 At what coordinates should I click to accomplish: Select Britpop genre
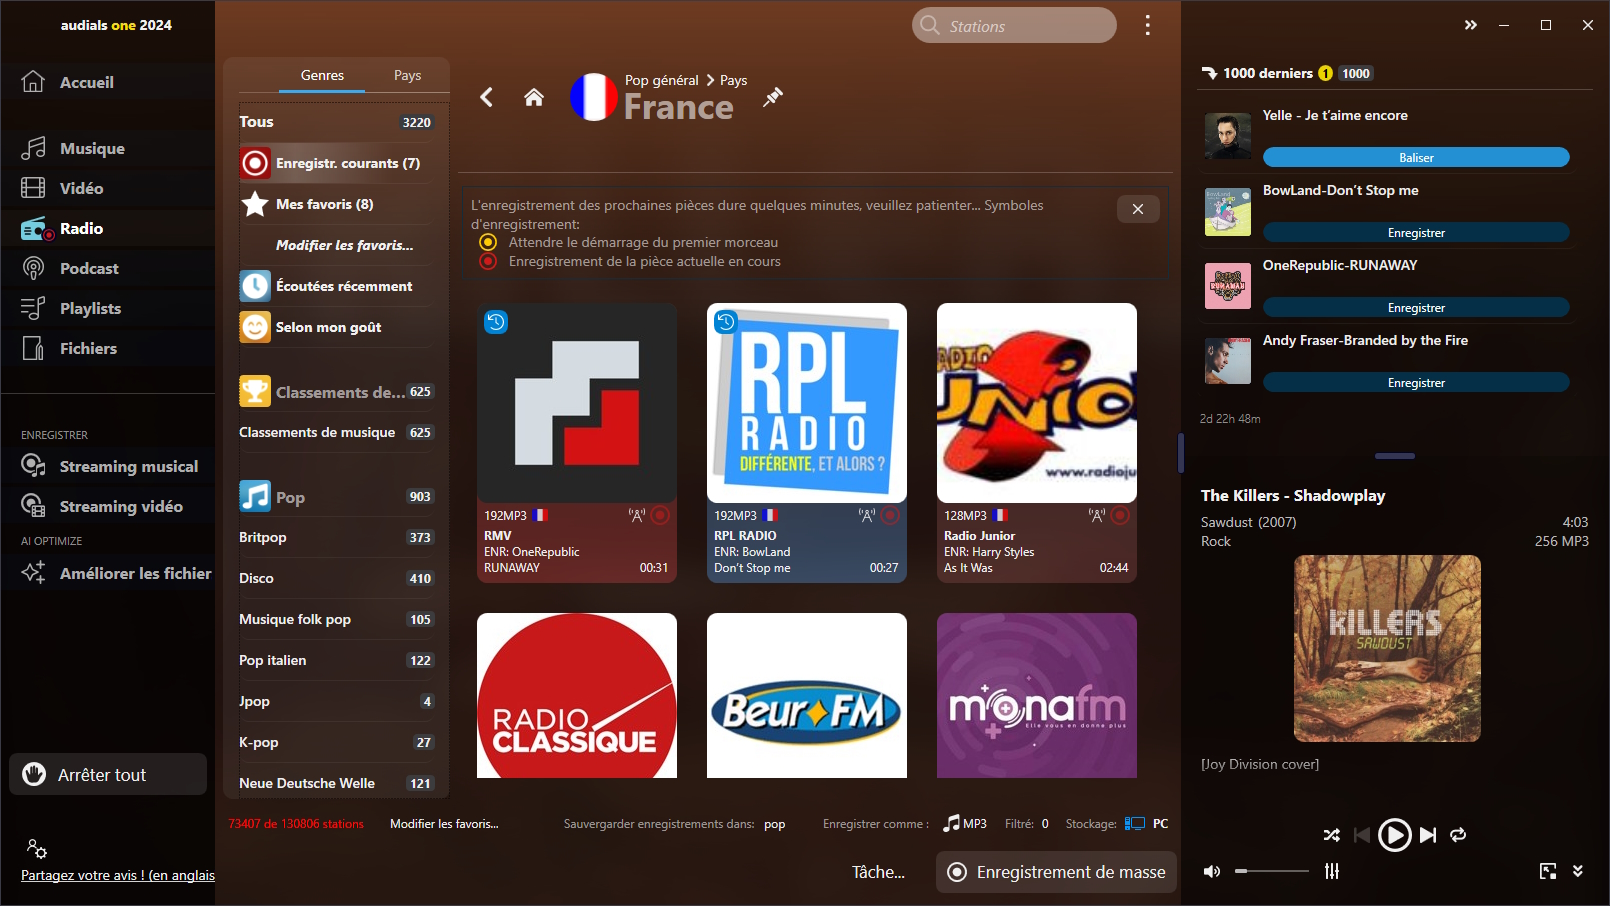(x=336, y=537)
